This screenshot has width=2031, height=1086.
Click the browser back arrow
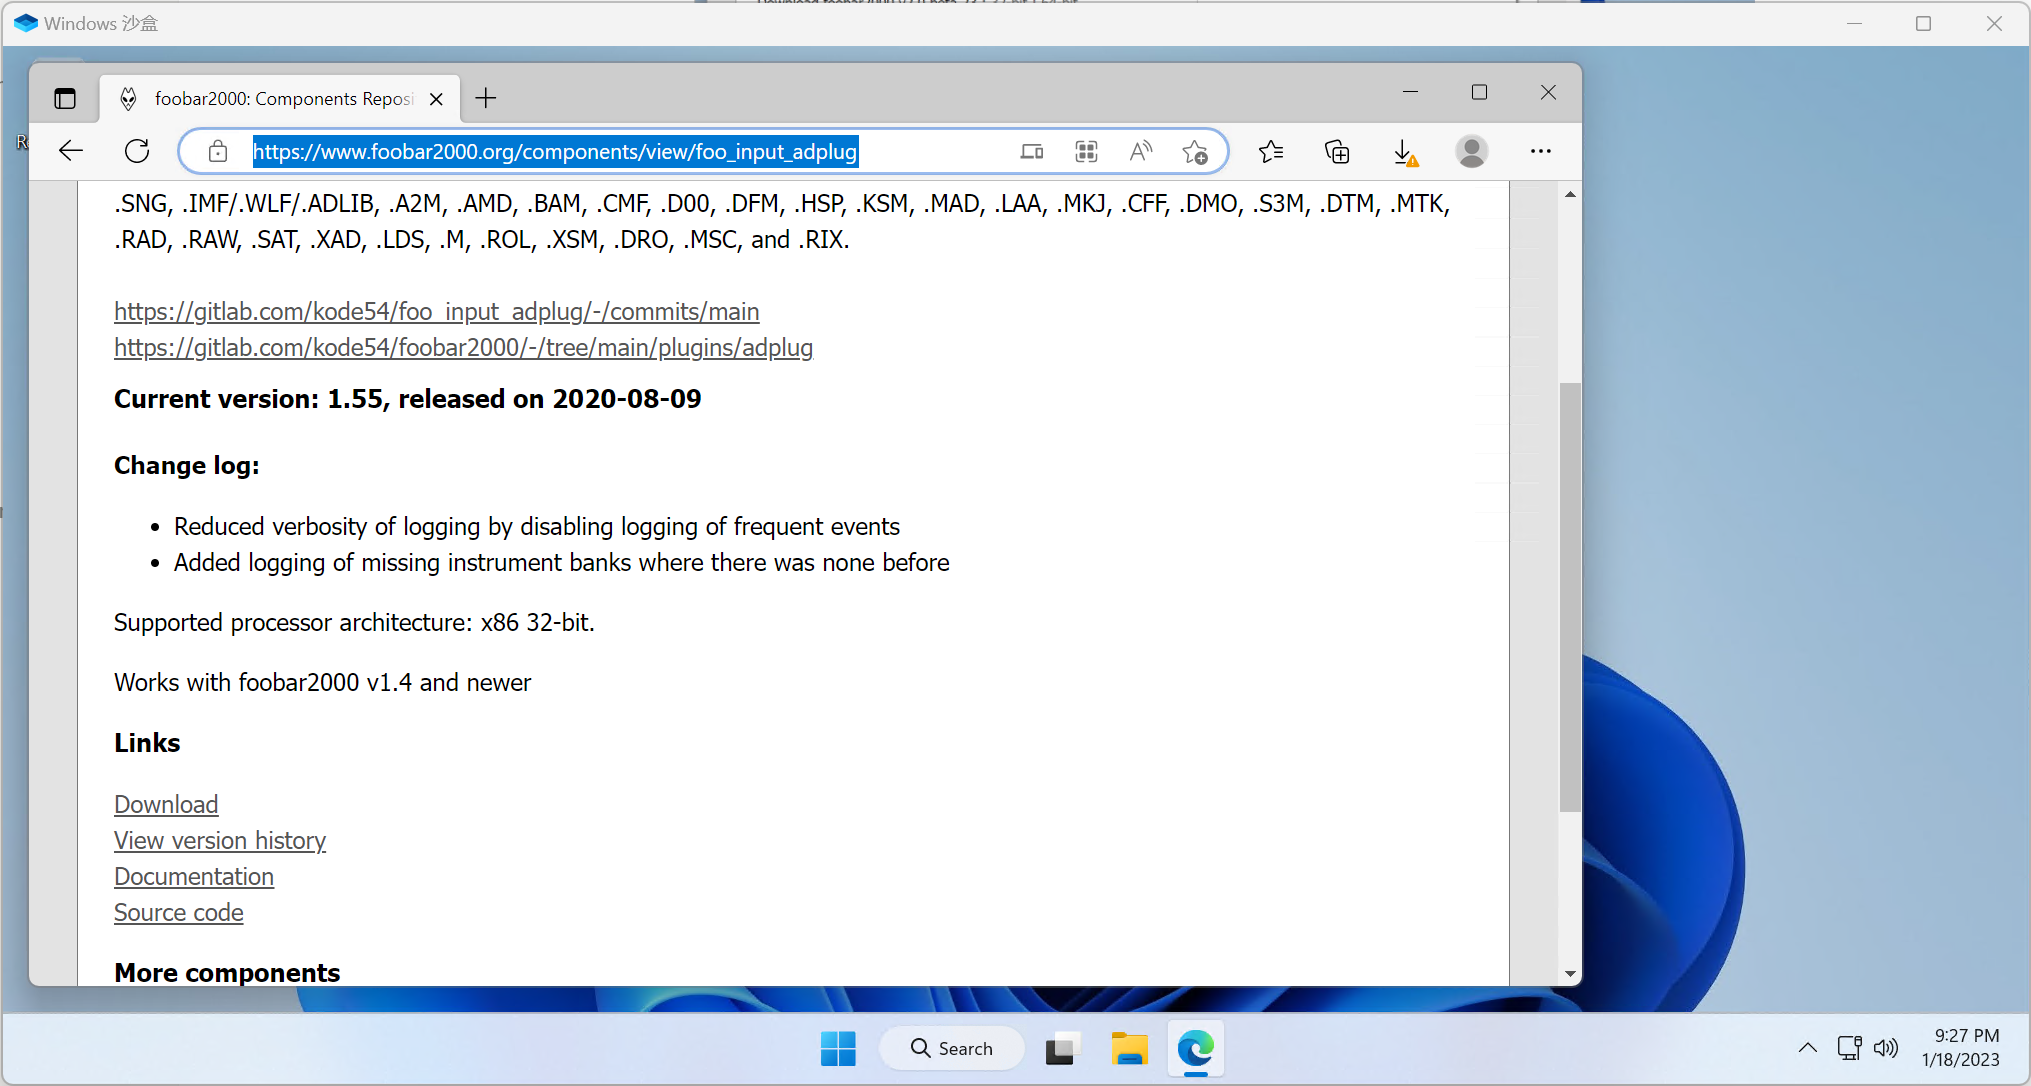(71, 151)
